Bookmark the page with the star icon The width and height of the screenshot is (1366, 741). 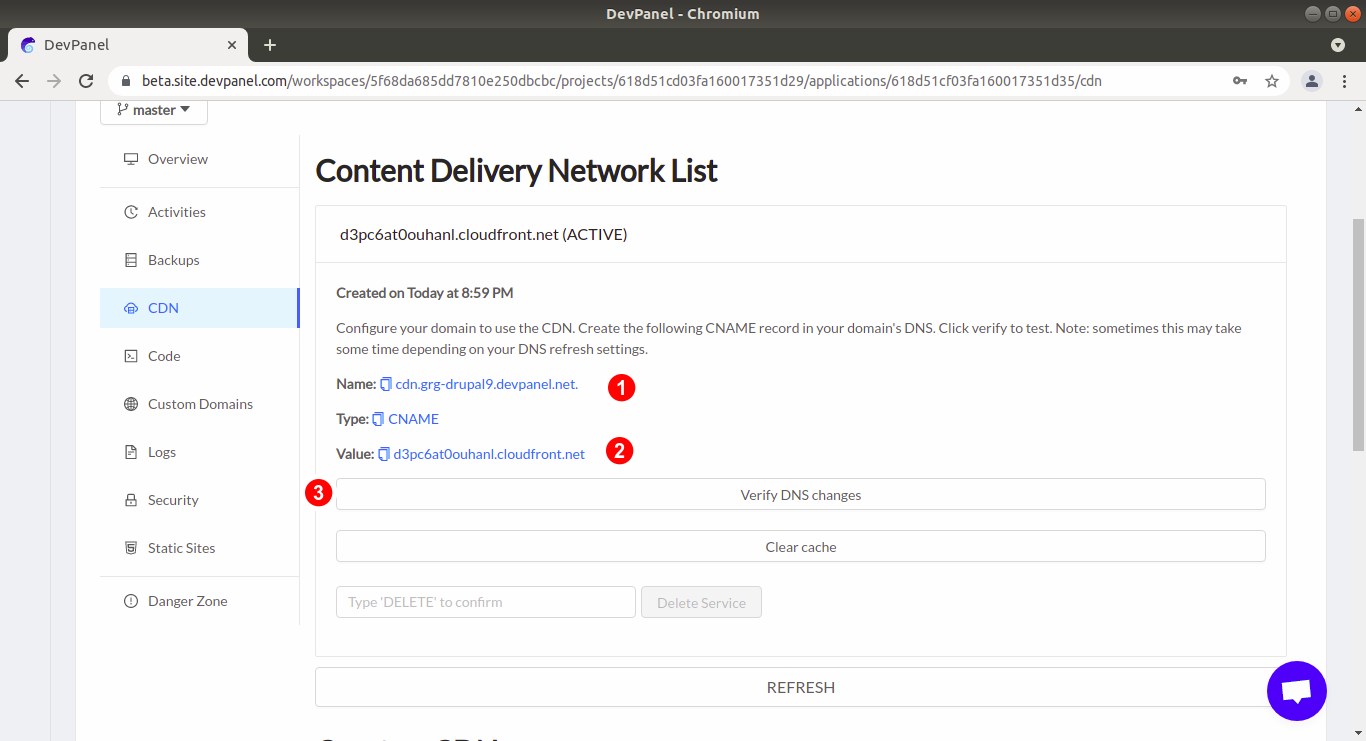[x=1271, y=81]
